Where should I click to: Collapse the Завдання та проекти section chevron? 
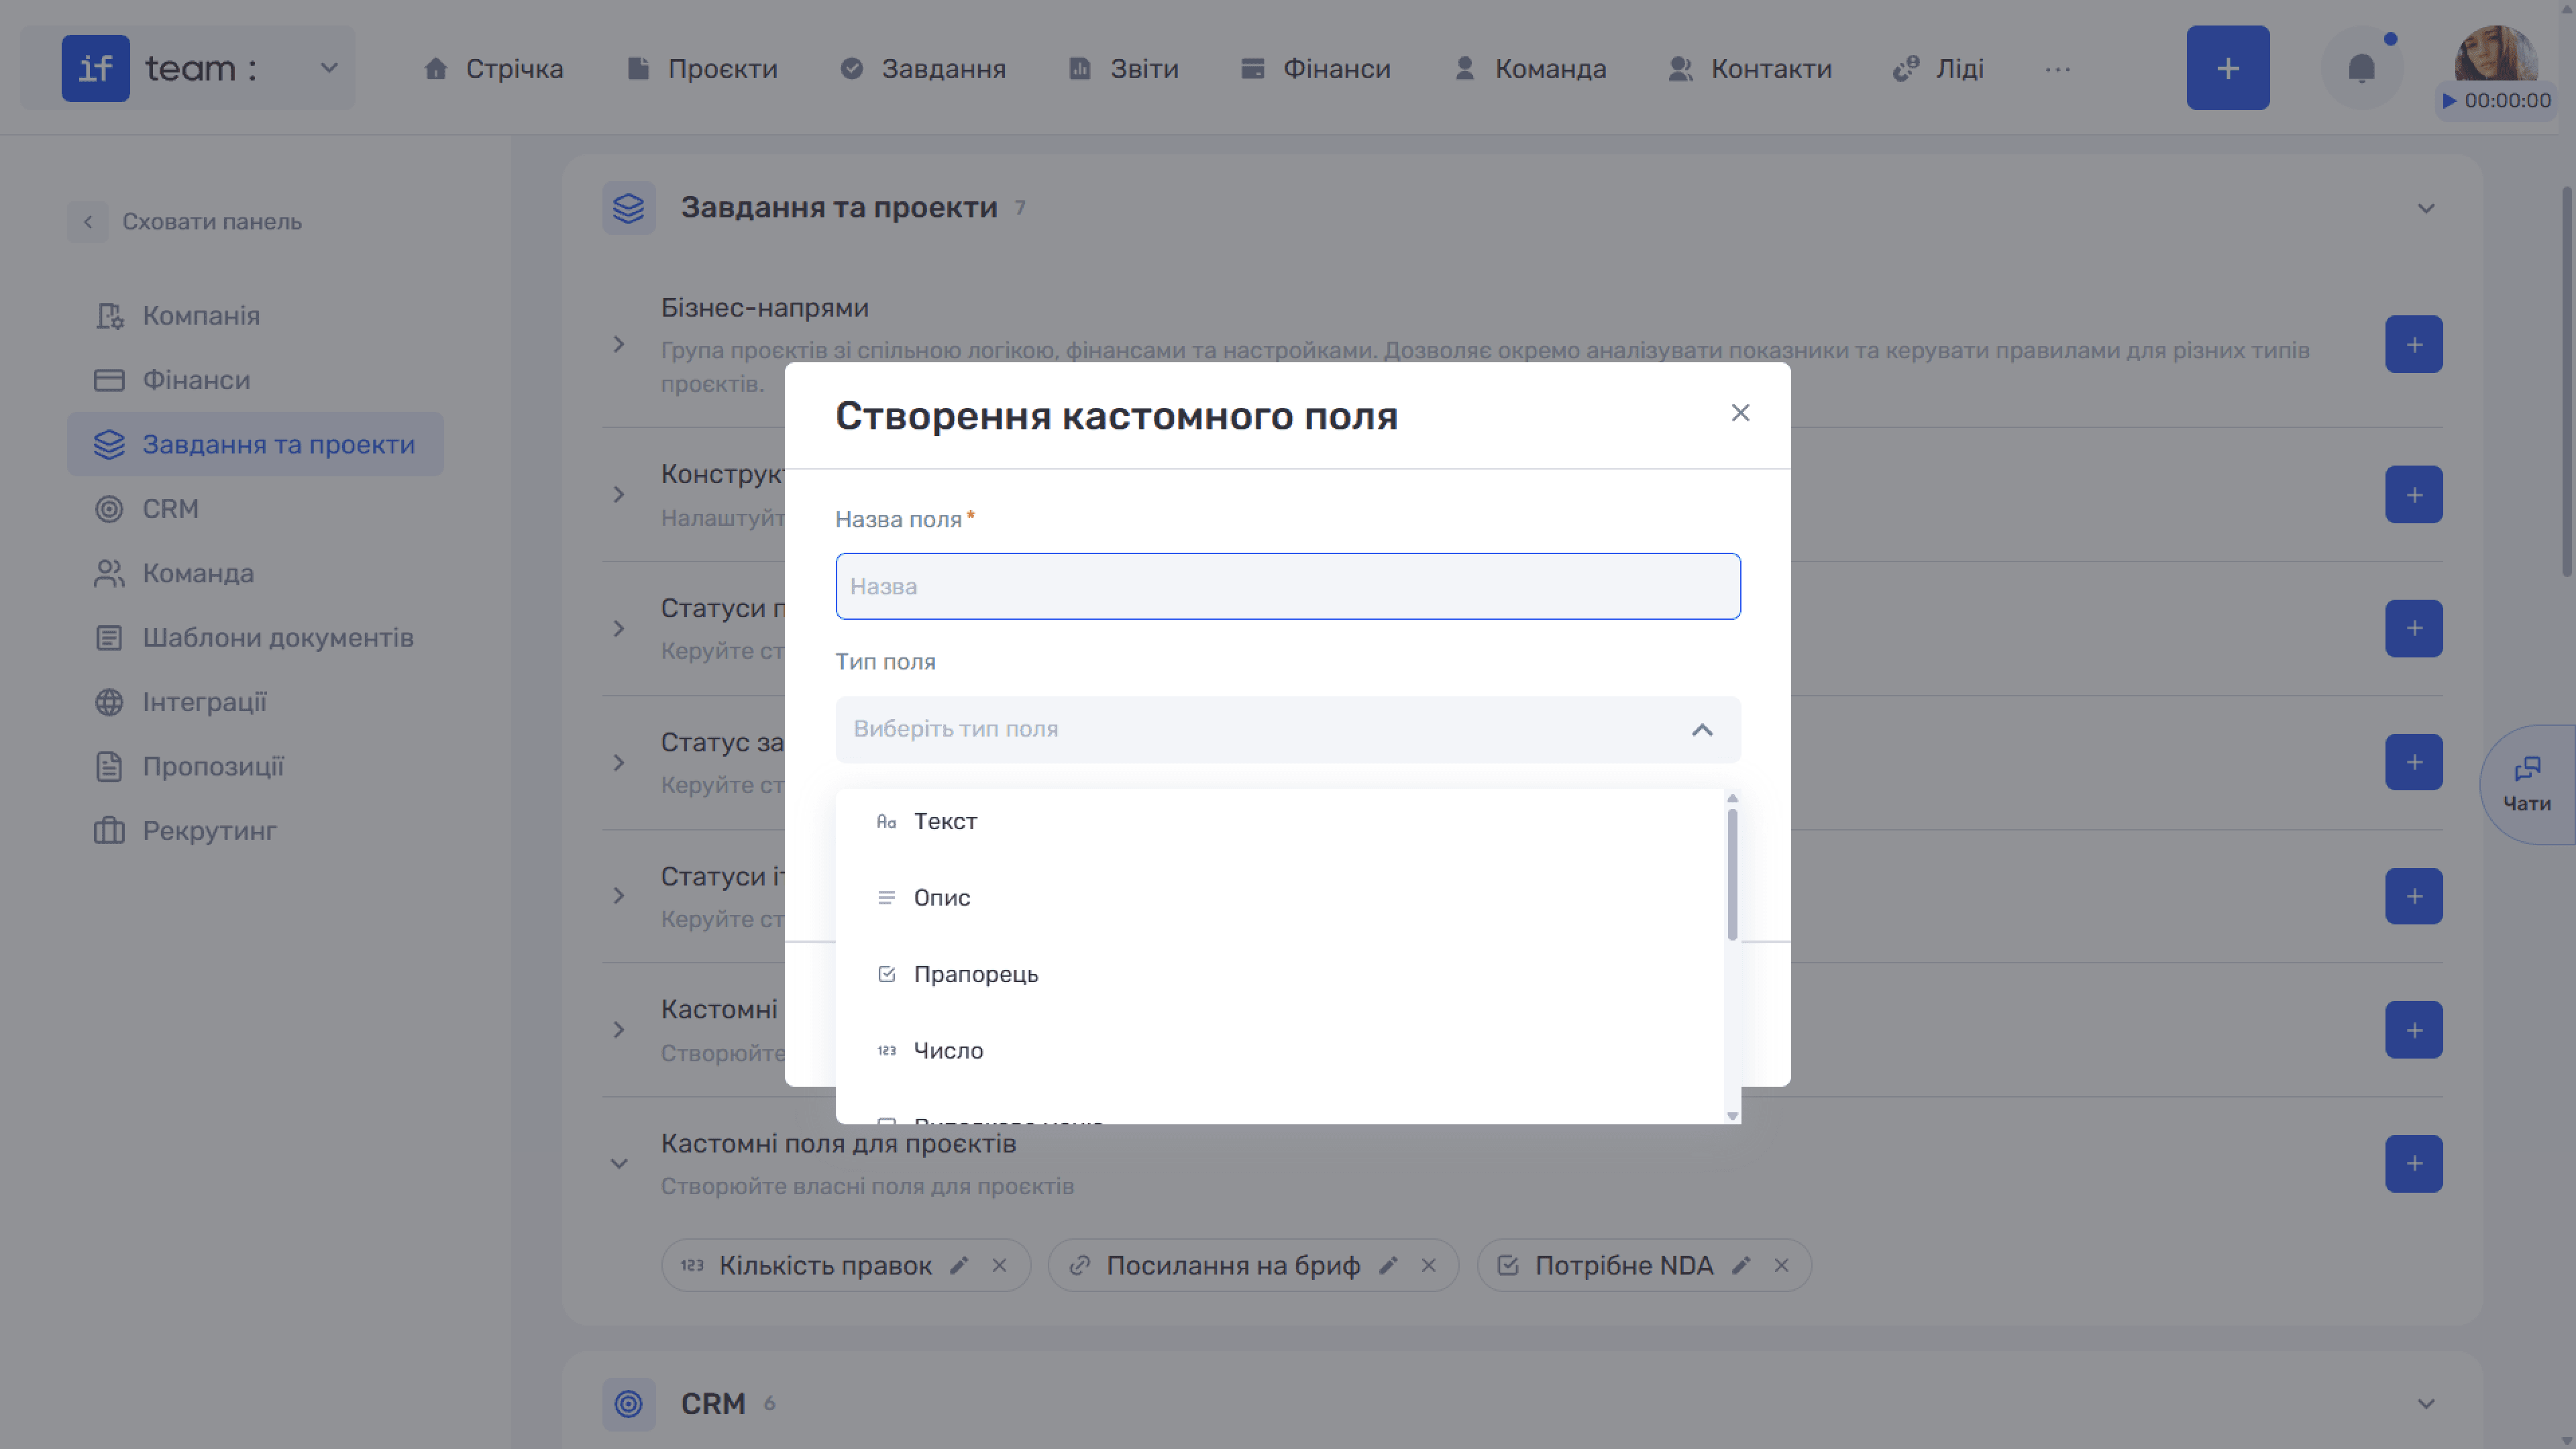coord(2426,208)
